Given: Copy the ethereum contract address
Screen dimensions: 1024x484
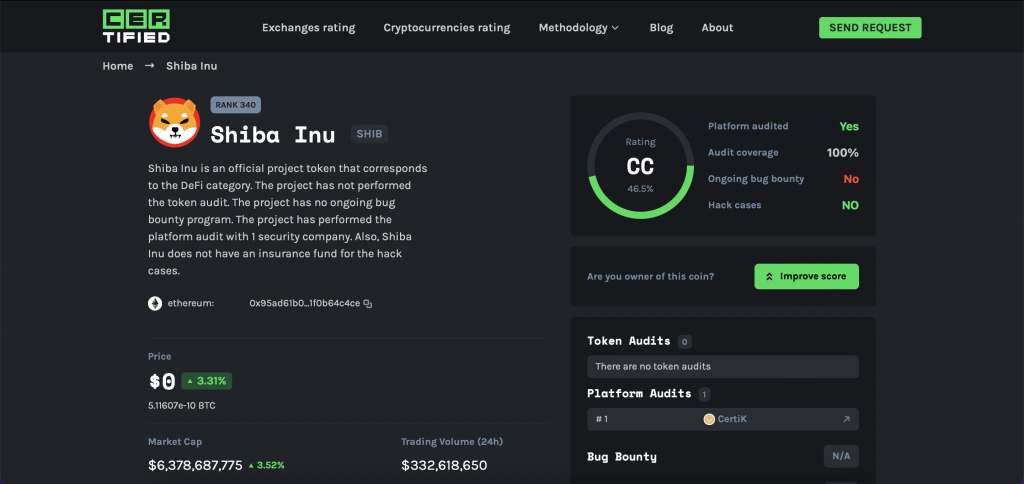Looking at the screenshot, I should [368, 304].
